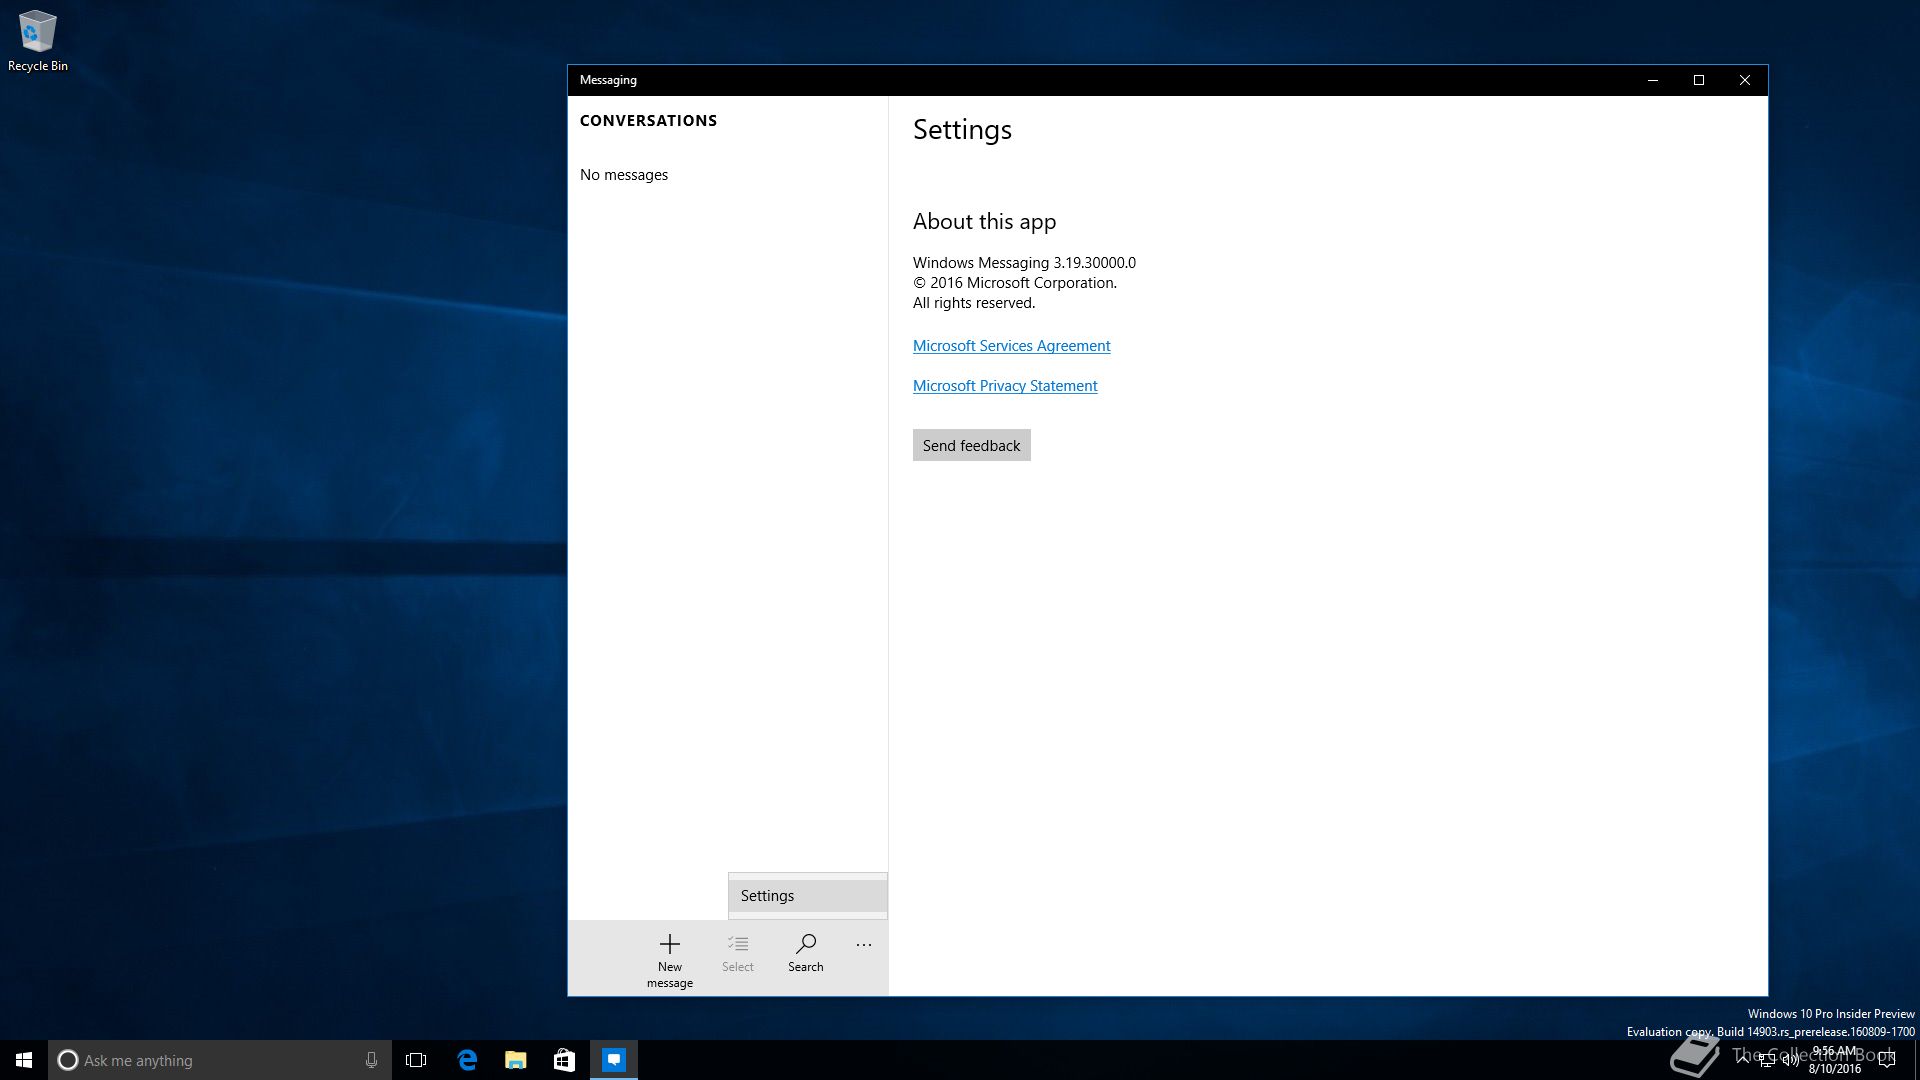Click the volume speaker tray icon

point(1790,1061)
